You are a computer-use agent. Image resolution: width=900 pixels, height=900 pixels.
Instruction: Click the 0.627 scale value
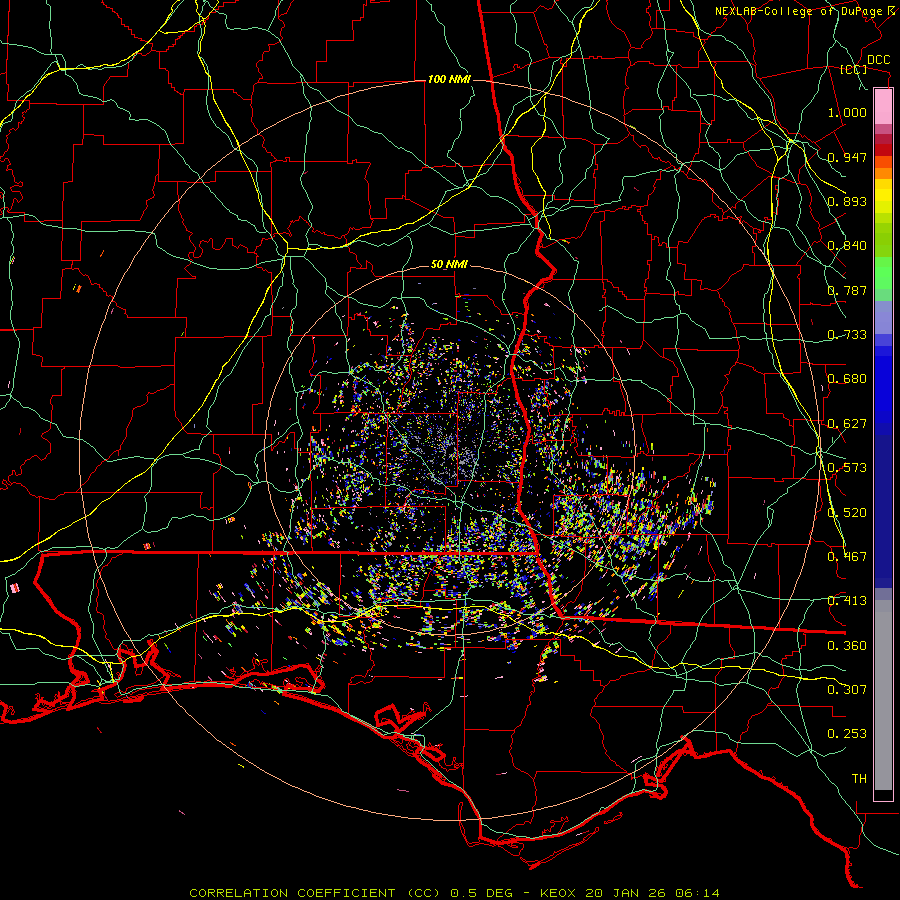847,424
